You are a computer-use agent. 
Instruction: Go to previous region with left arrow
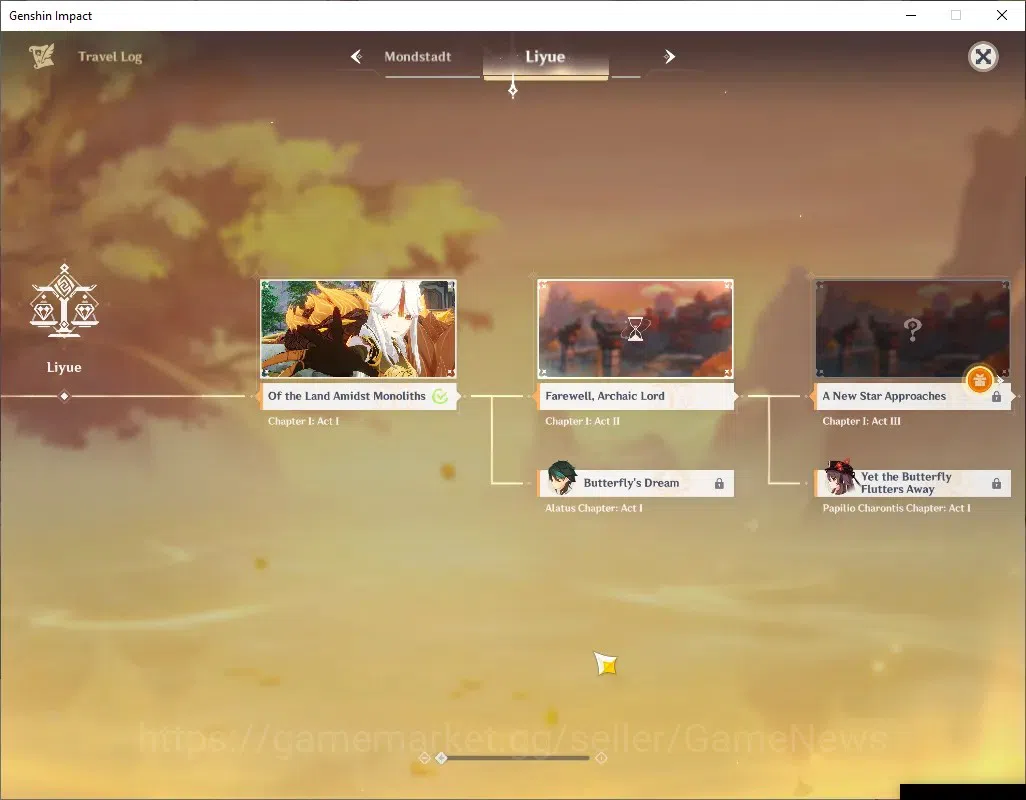(x=357, y=57)
